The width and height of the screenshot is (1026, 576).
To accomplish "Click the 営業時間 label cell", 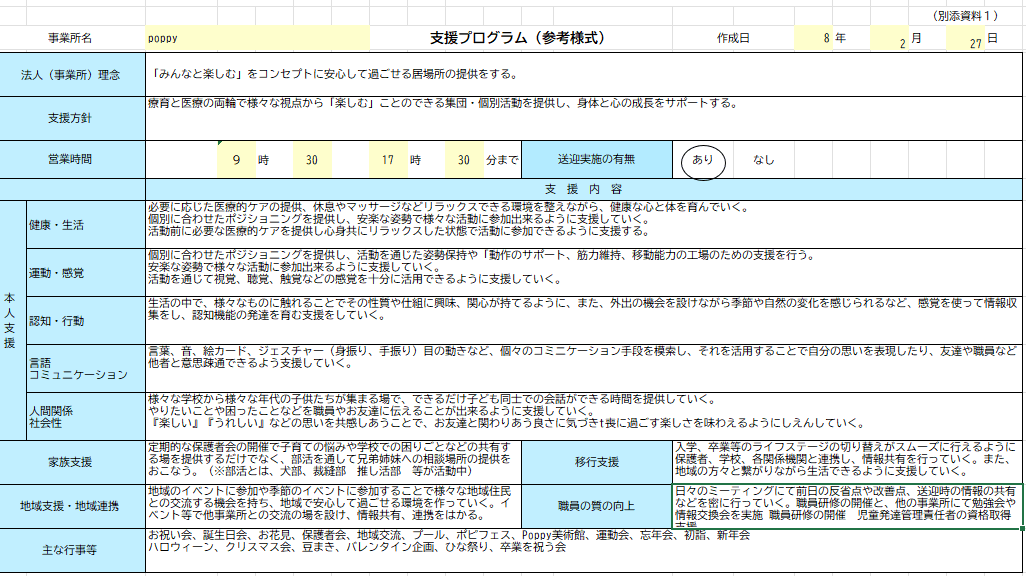I will click(73, 160).
